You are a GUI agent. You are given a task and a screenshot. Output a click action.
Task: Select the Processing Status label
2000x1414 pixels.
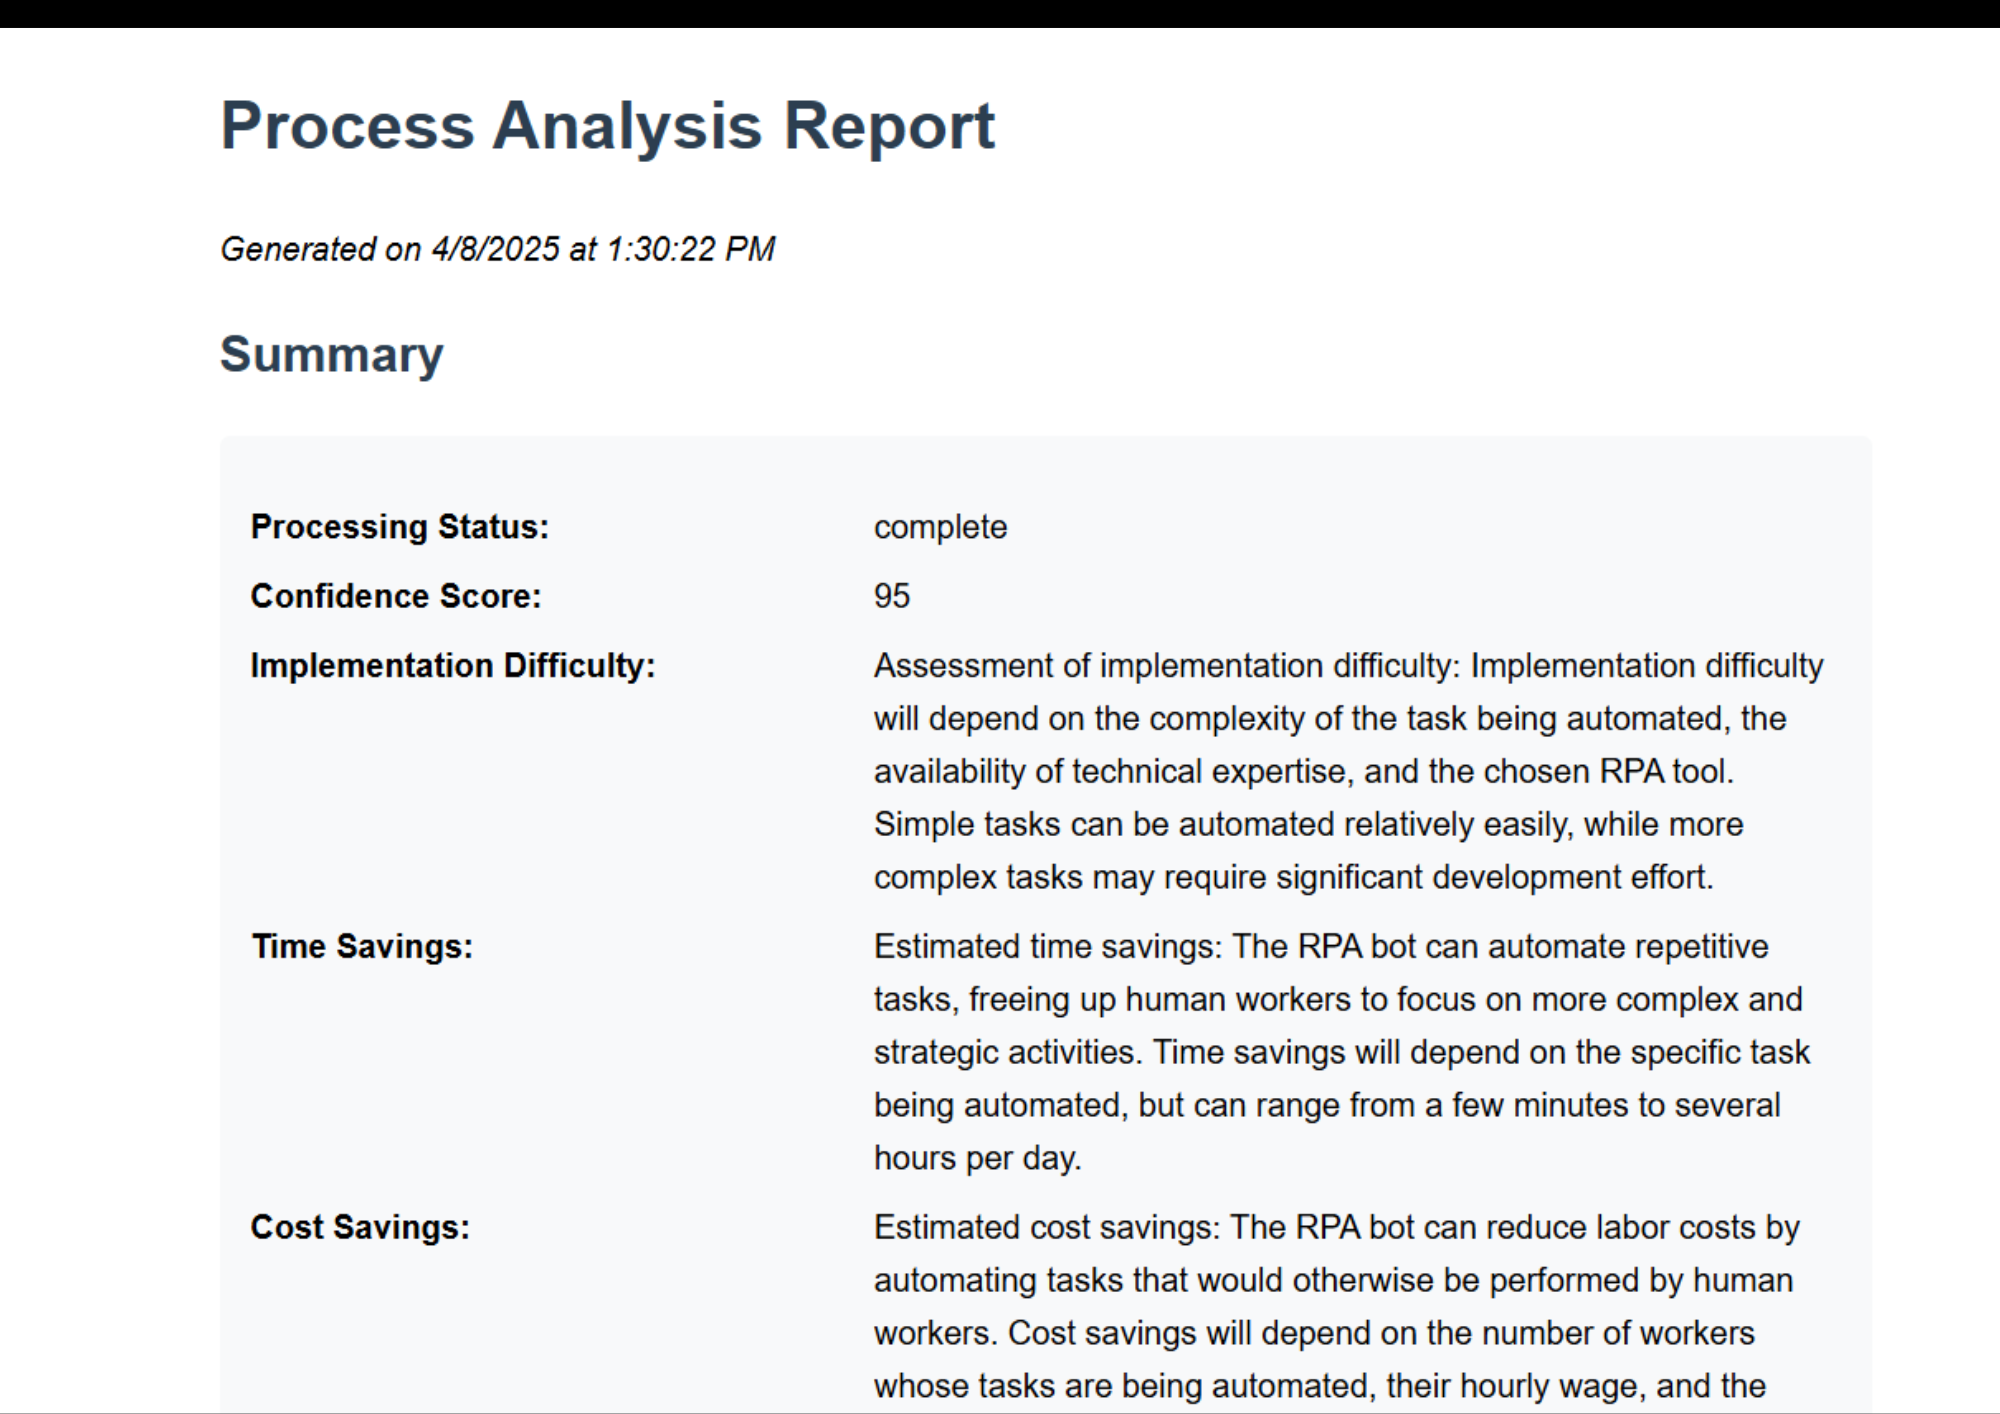[x=400, y=527]
